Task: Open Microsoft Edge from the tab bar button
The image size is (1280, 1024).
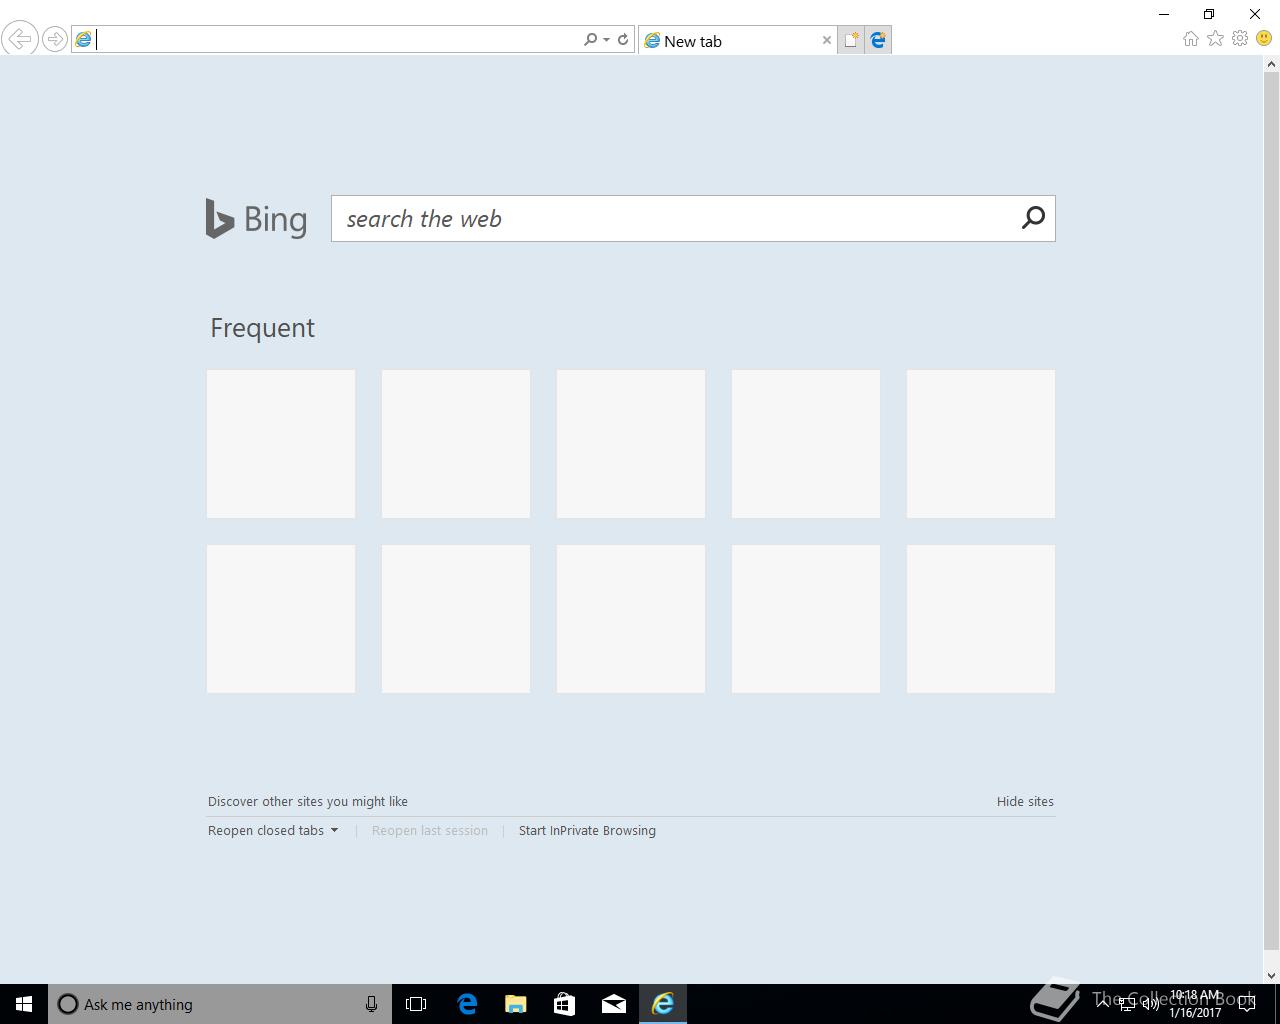Action: click(x=878, y=40)
